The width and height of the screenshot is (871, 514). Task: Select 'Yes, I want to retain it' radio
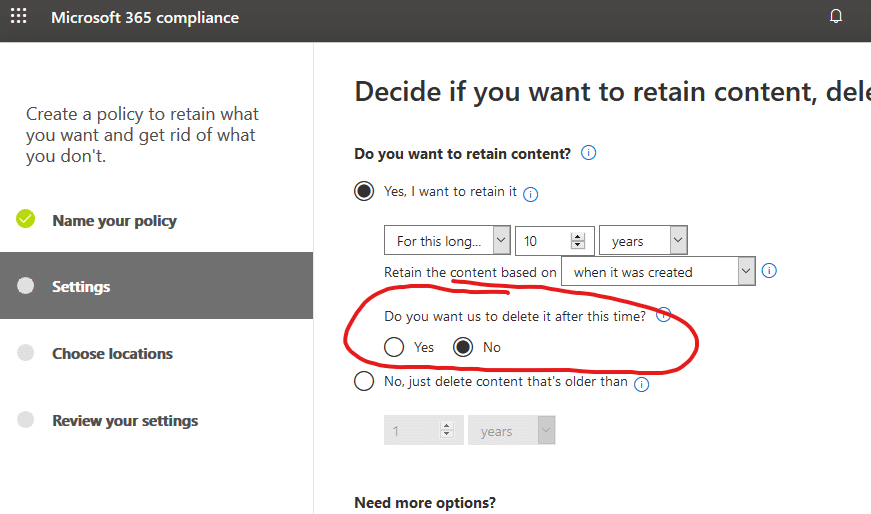[364, 191]
